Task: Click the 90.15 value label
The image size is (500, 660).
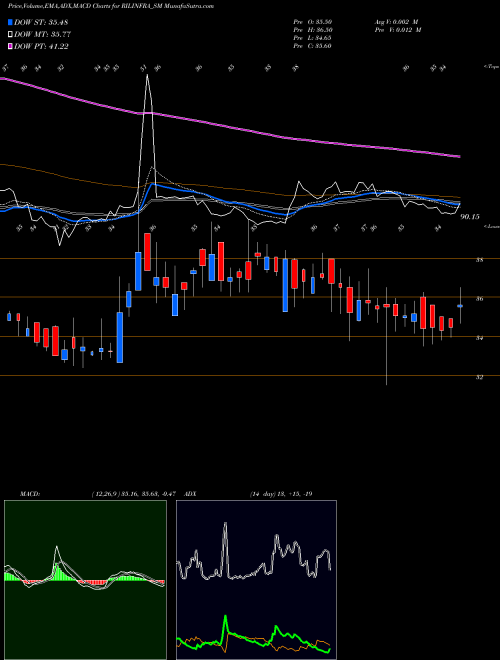Action: point(470,217)
